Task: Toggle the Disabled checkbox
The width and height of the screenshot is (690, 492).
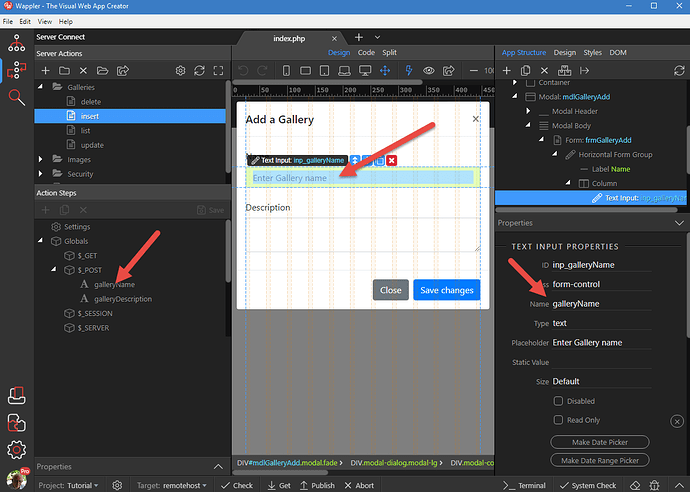Action: tap(558, 401)
